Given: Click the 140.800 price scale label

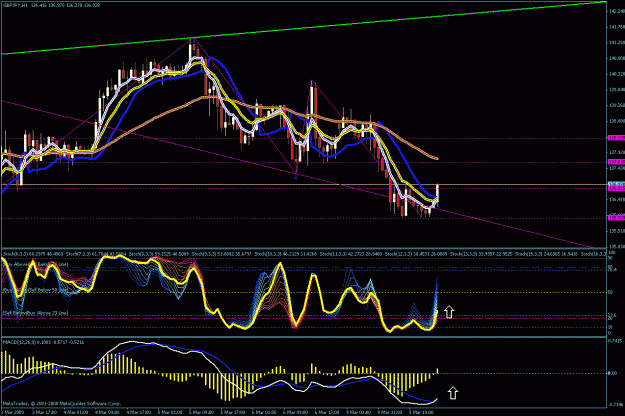Looking at the screenshot, I should (x=617, y=58).
